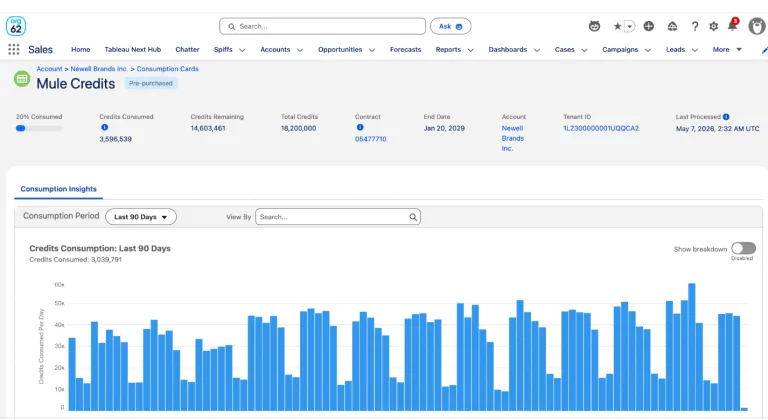
Task: Select the Consumption Insights tab
Action: tap(58, 189)
